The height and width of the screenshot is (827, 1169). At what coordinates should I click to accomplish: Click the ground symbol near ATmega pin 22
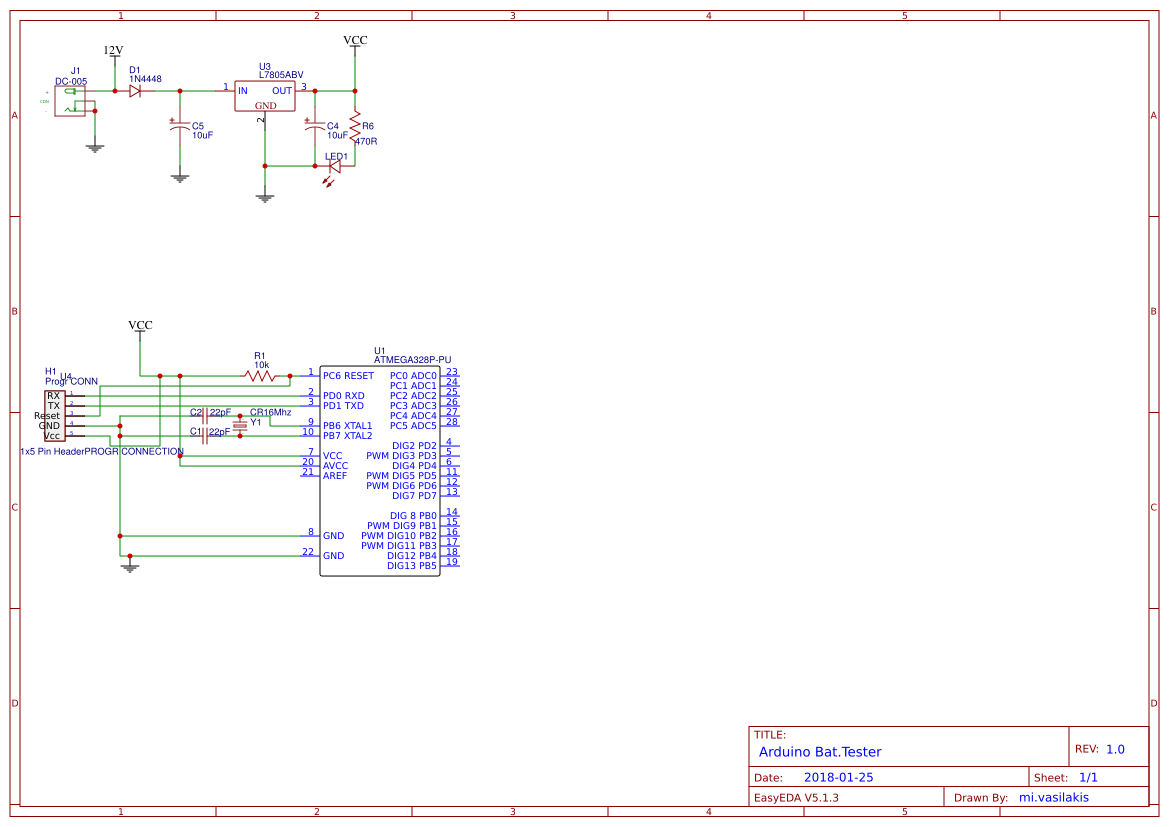[130, 567]
